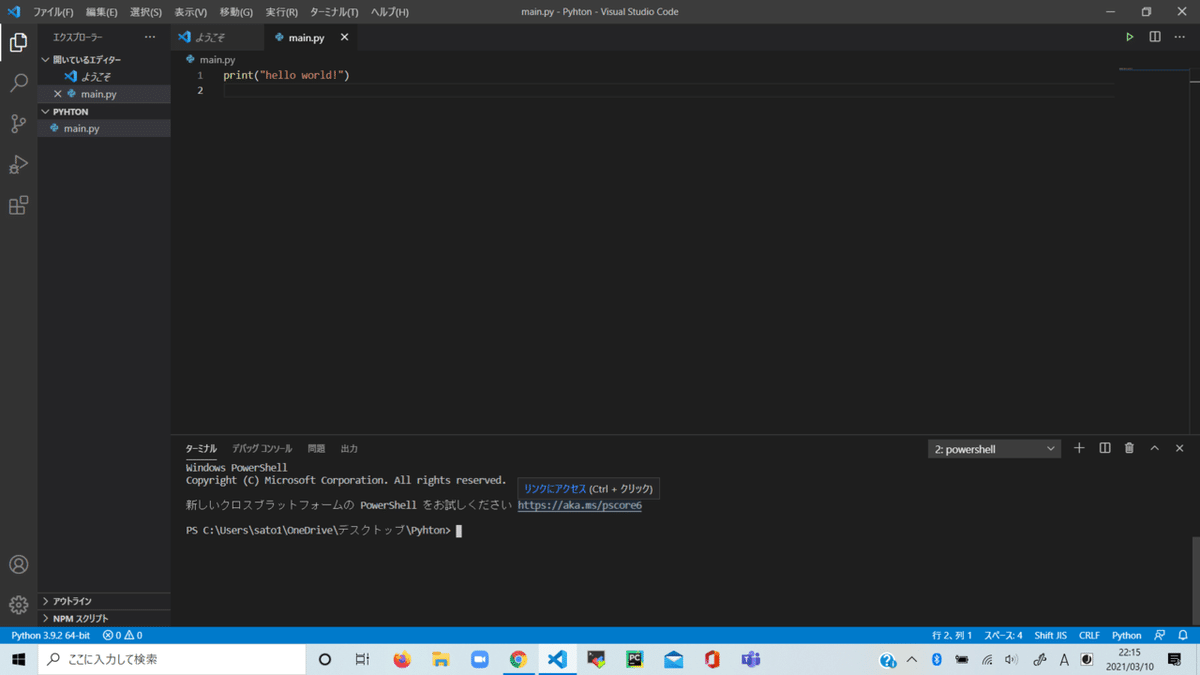This screenshot has height=675, width=1200.
Task: Open Zoom from the taskbar
Action: pyautogui.click(x=480, y=659)
